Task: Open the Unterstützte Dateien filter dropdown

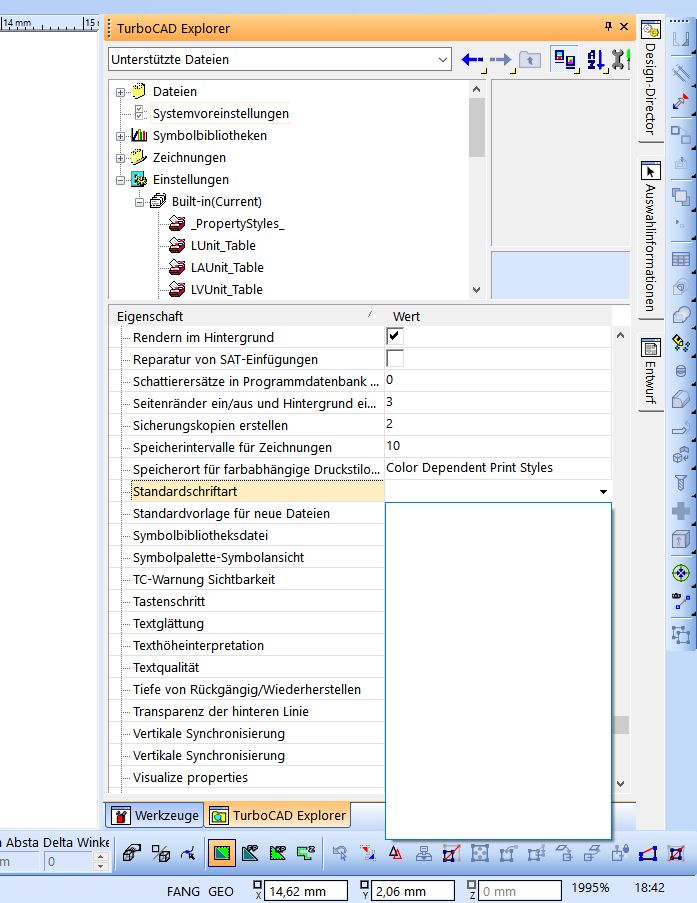Action: coord(442,60)
